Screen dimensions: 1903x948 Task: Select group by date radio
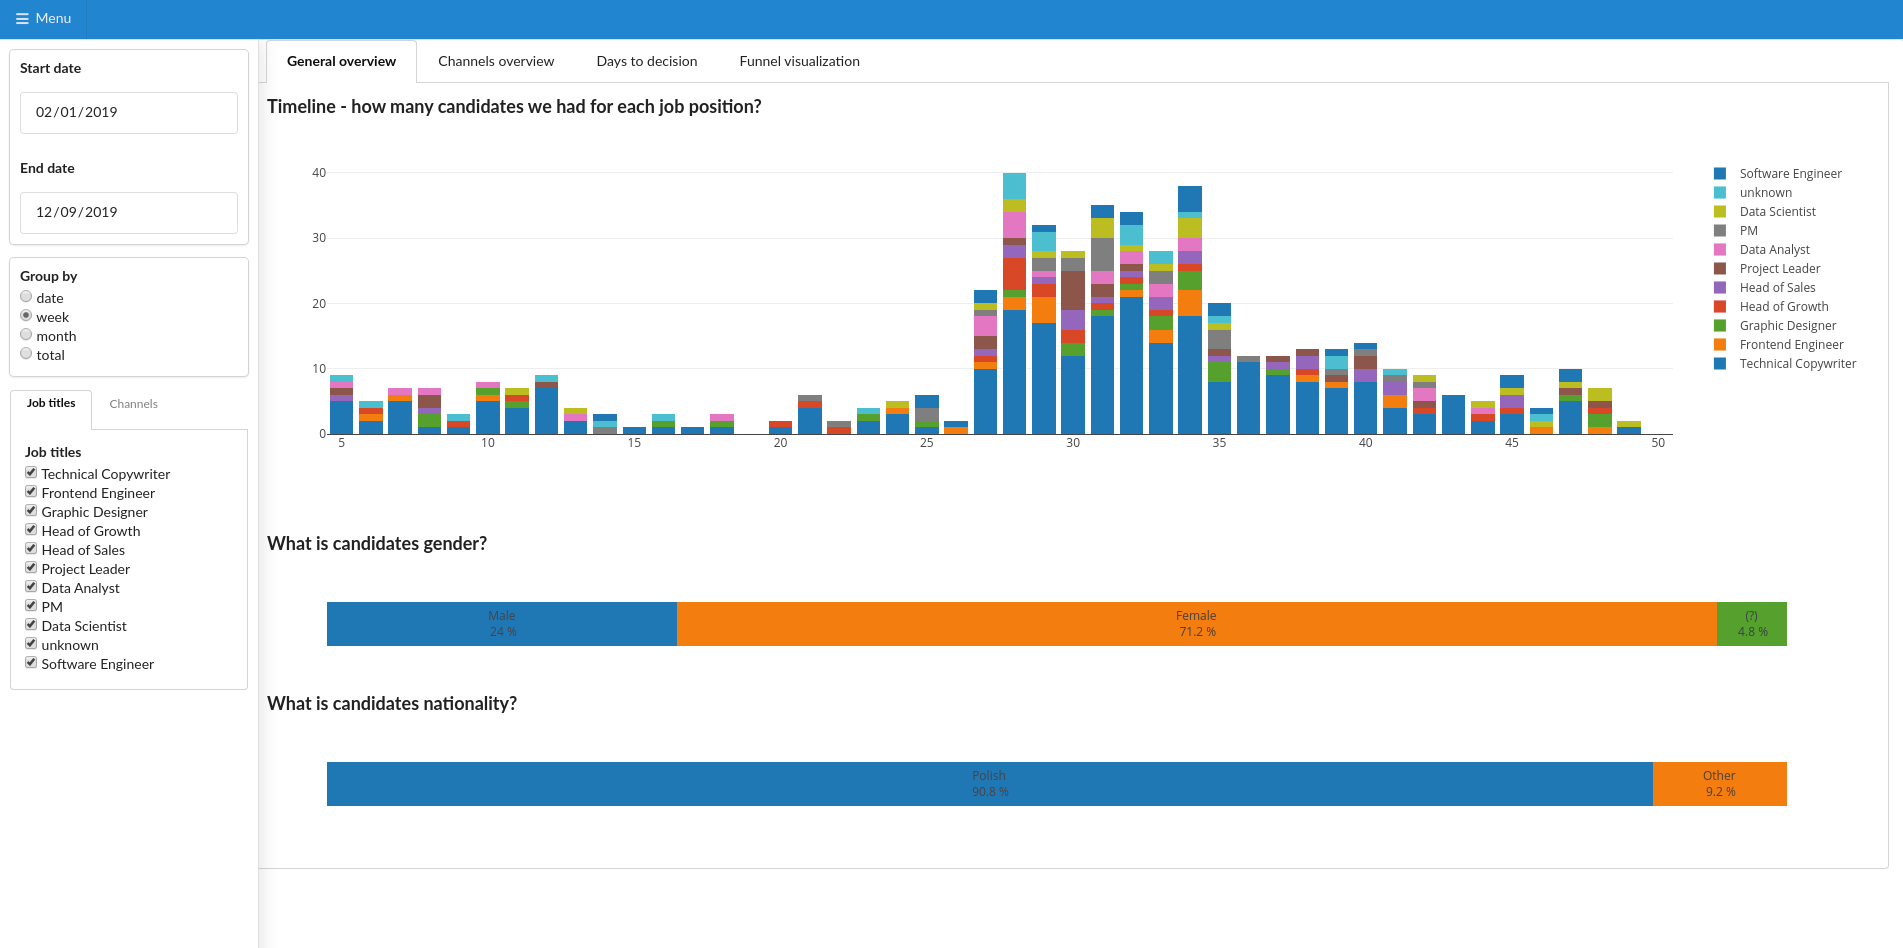(26, 297)
